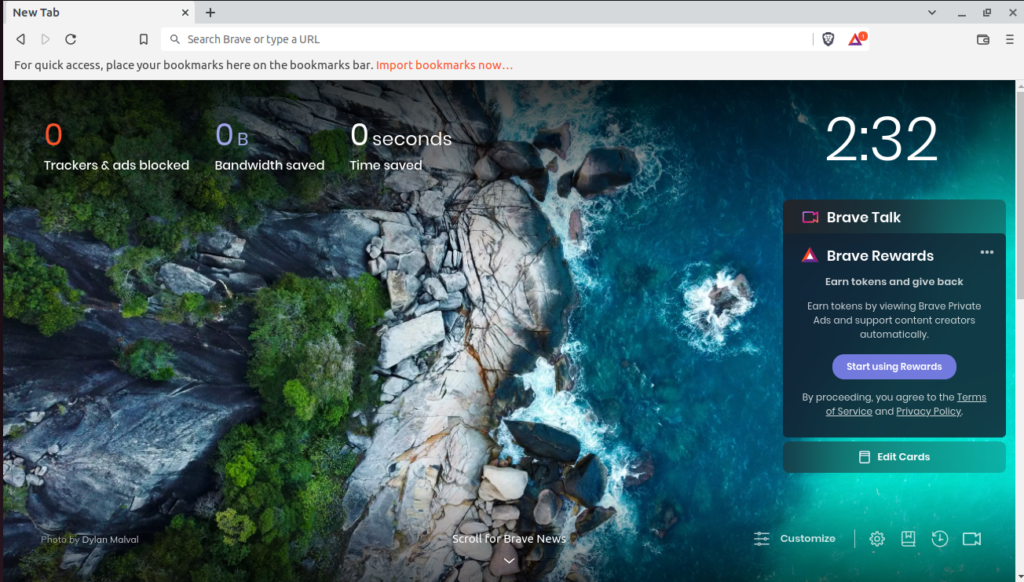Image resolution: width=1024 pixels, height=582 pixels.
Task: Open the Brave Wallet icon
Action: tap(983, 39)
